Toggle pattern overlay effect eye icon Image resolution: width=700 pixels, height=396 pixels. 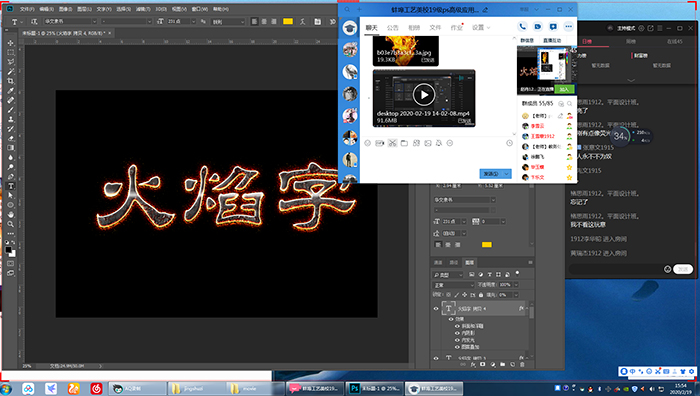pos(457,347)
